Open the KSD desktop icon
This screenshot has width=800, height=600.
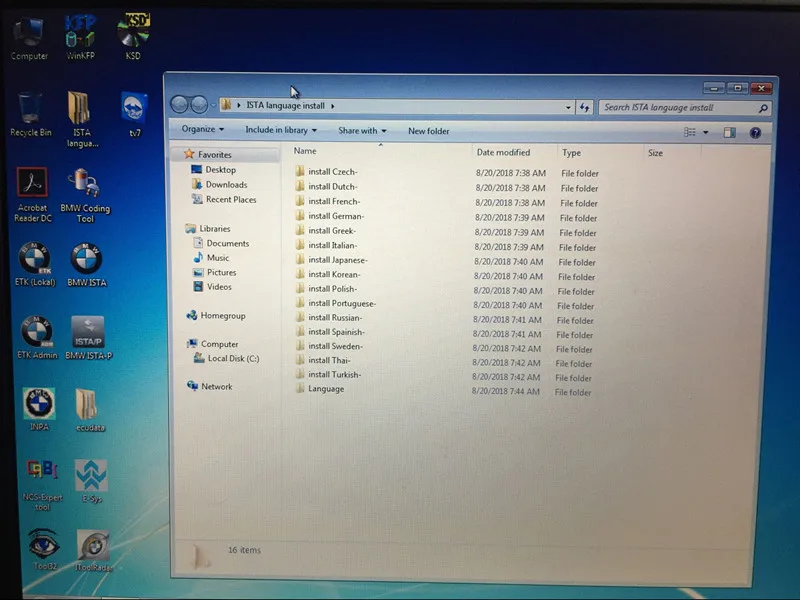pyautogui.click(x=133, y=37)
